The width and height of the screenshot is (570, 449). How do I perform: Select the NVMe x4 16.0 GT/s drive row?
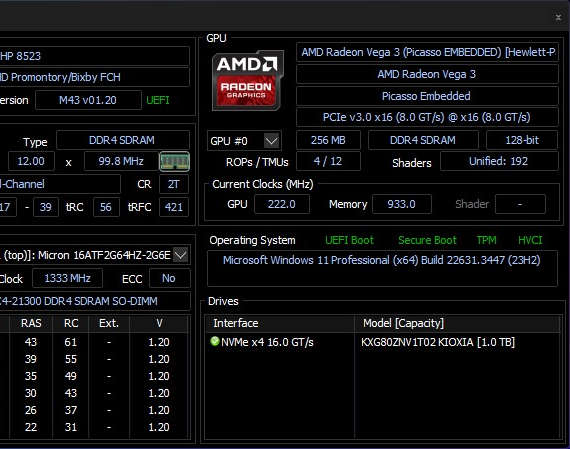pyautogui.click(x=382, y=342)
